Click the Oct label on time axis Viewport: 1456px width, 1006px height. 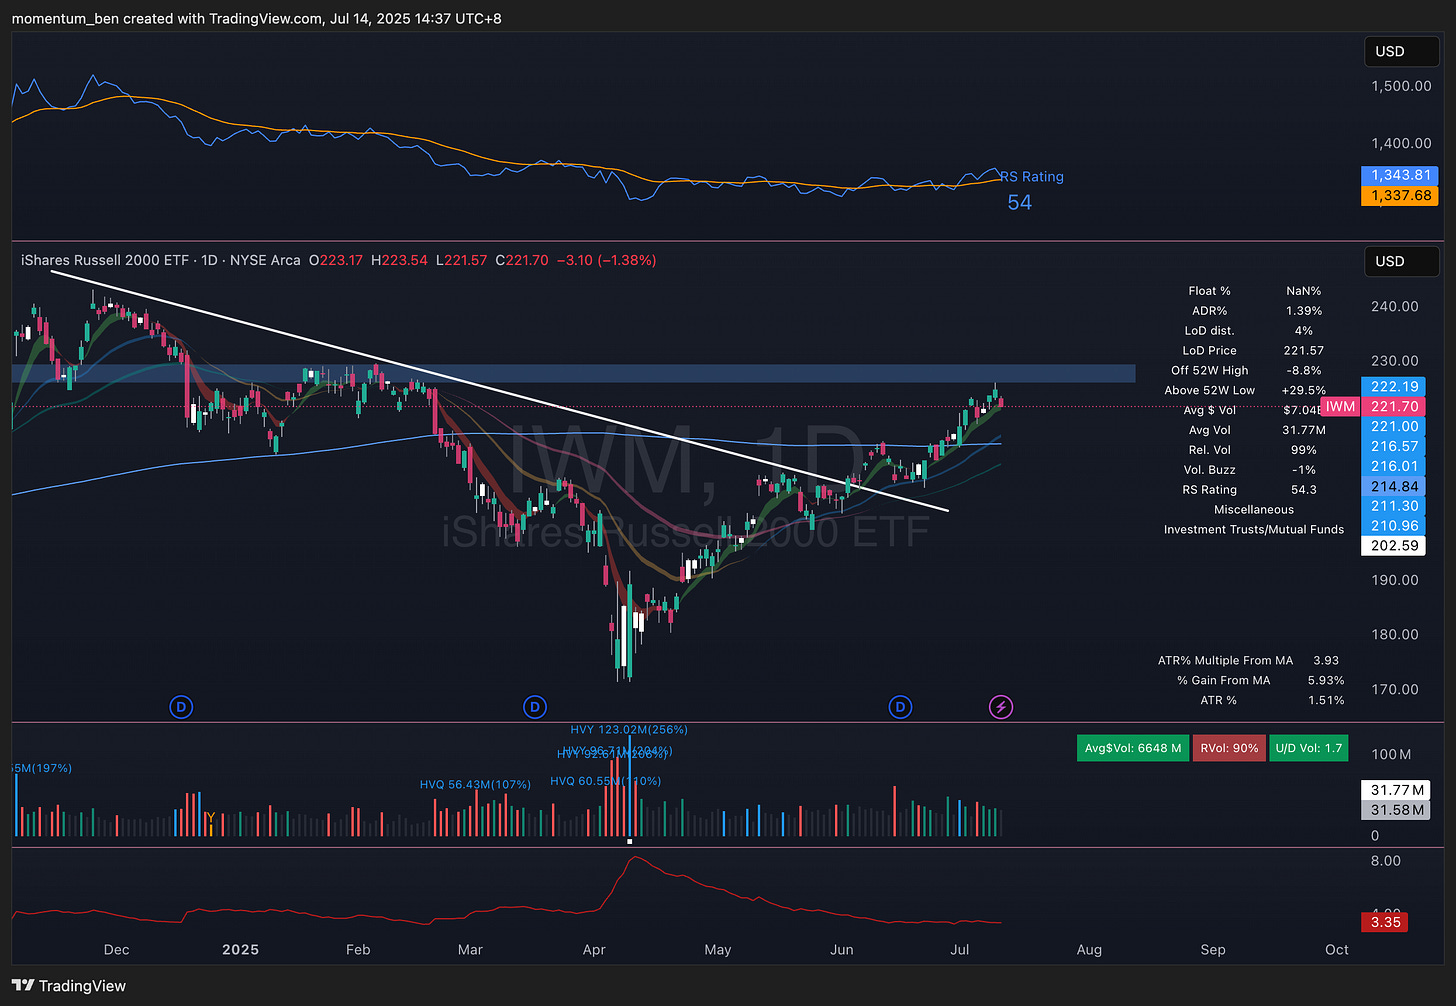coord(1336,950)
